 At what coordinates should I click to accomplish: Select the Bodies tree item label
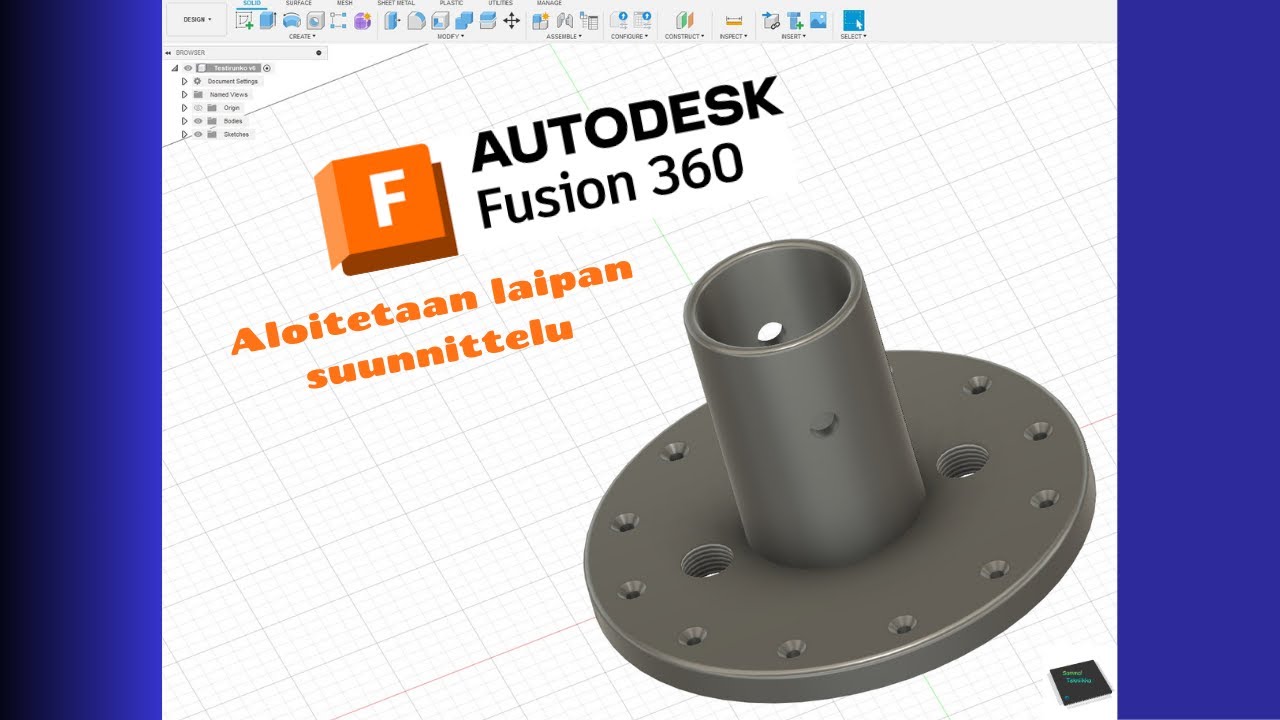point(233,121)
